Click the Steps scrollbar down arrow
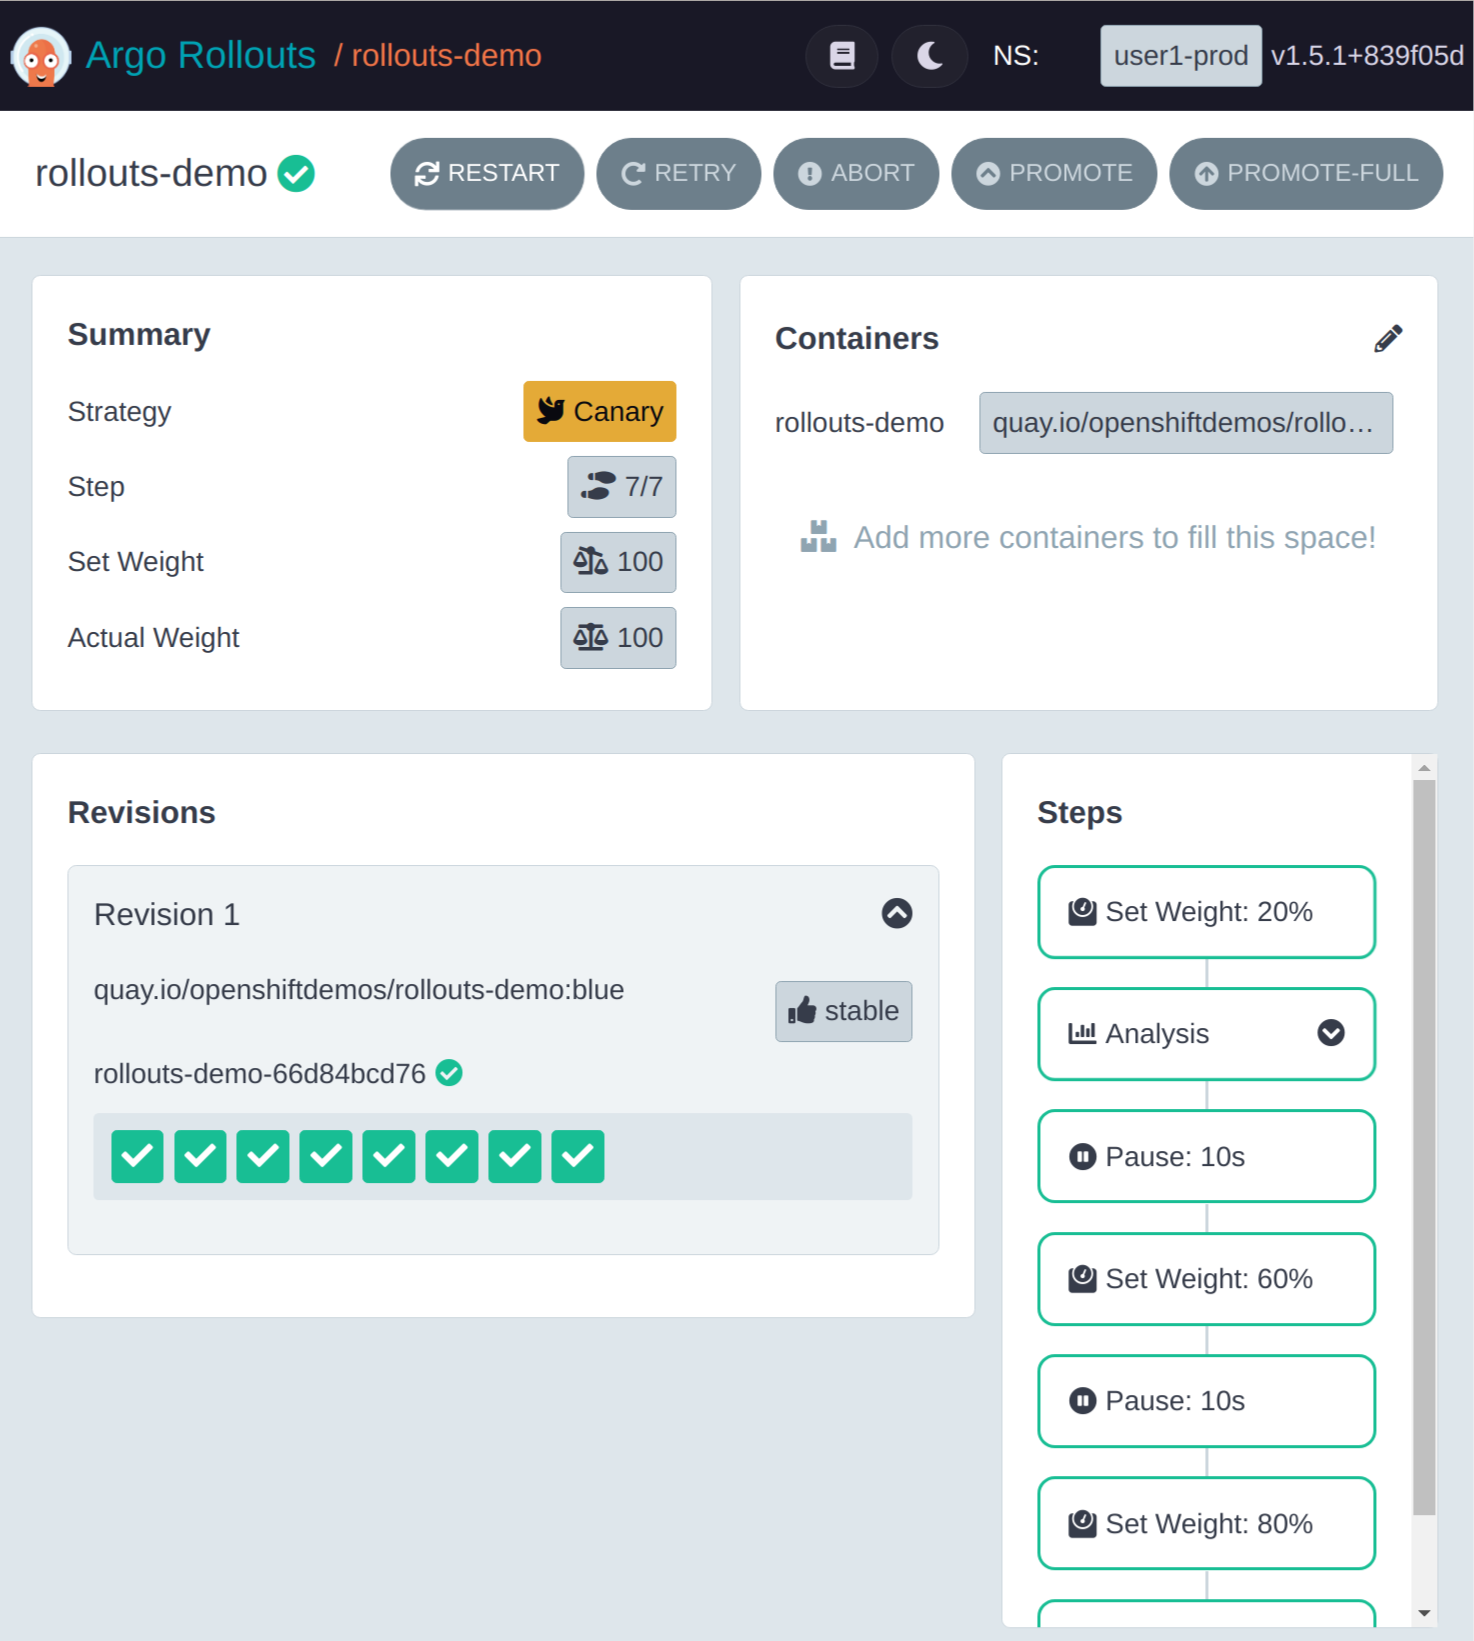1474x1641 pixels. point(1424,1613)
